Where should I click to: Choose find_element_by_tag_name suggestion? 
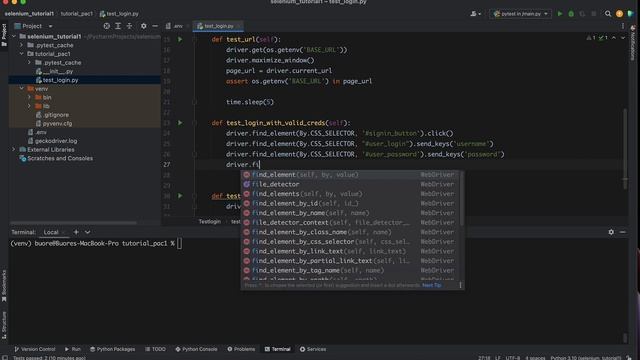coord(349,271)
